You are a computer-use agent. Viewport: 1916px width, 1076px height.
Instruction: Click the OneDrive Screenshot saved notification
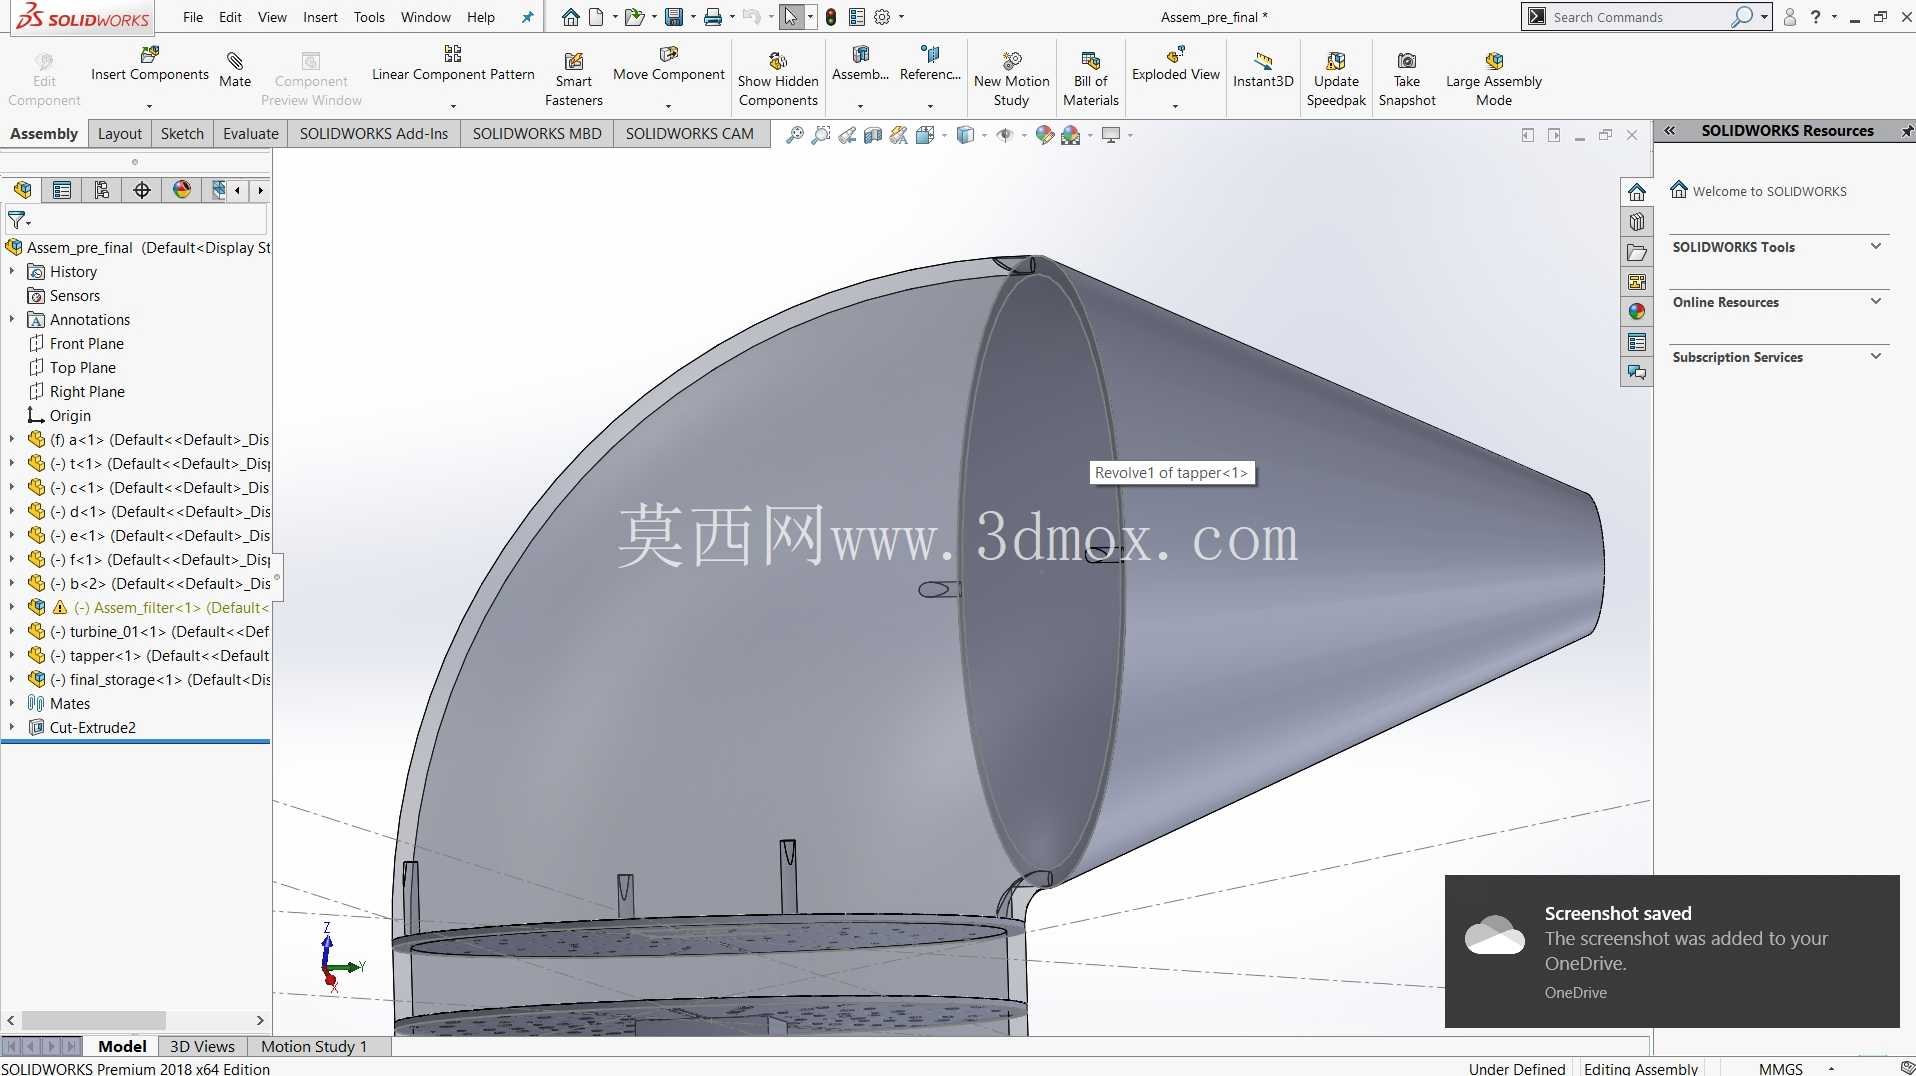click(1672, 951)
